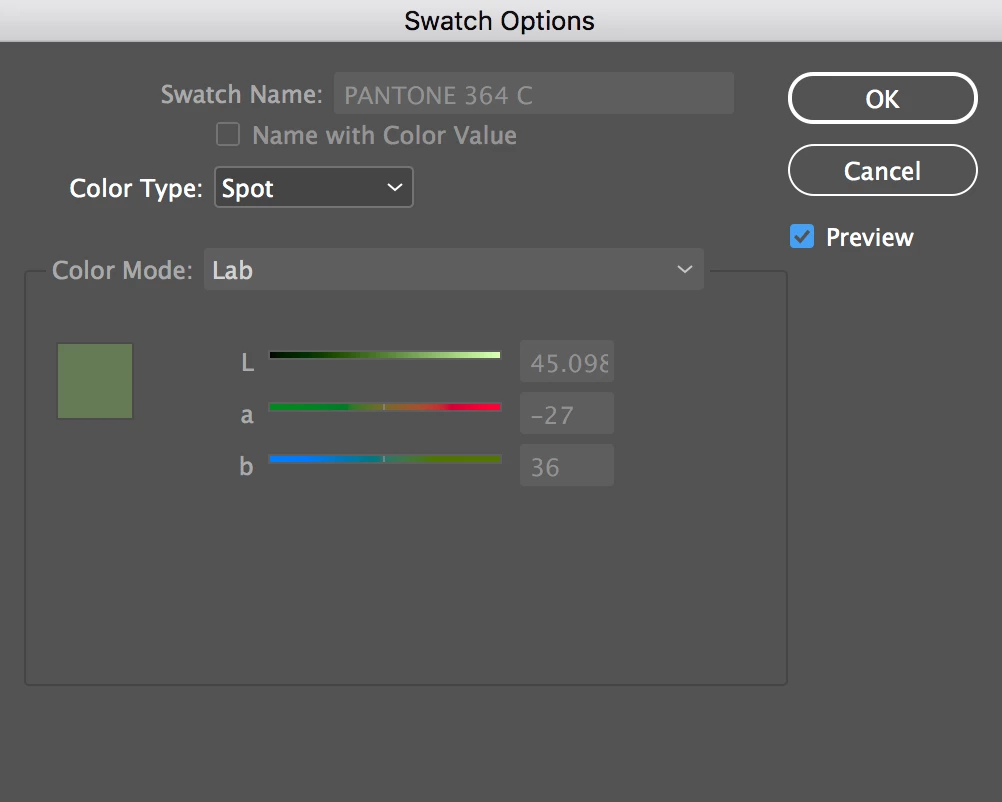
Task: Enable Name with Color Value checkbox
Action: coord(228,135)
